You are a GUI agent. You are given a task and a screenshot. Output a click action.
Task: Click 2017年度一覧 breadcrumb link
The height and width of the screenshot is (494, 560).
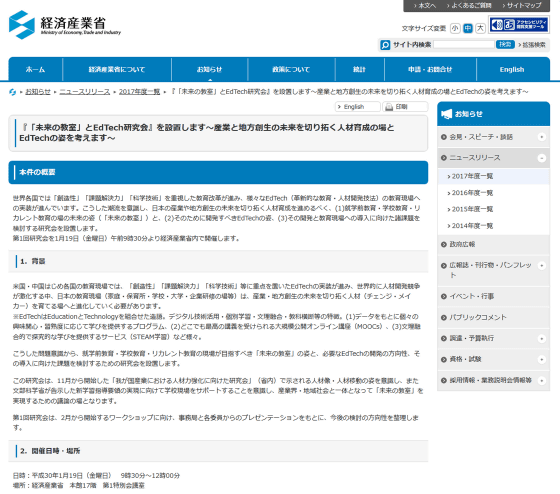click(x=139, y=92)
